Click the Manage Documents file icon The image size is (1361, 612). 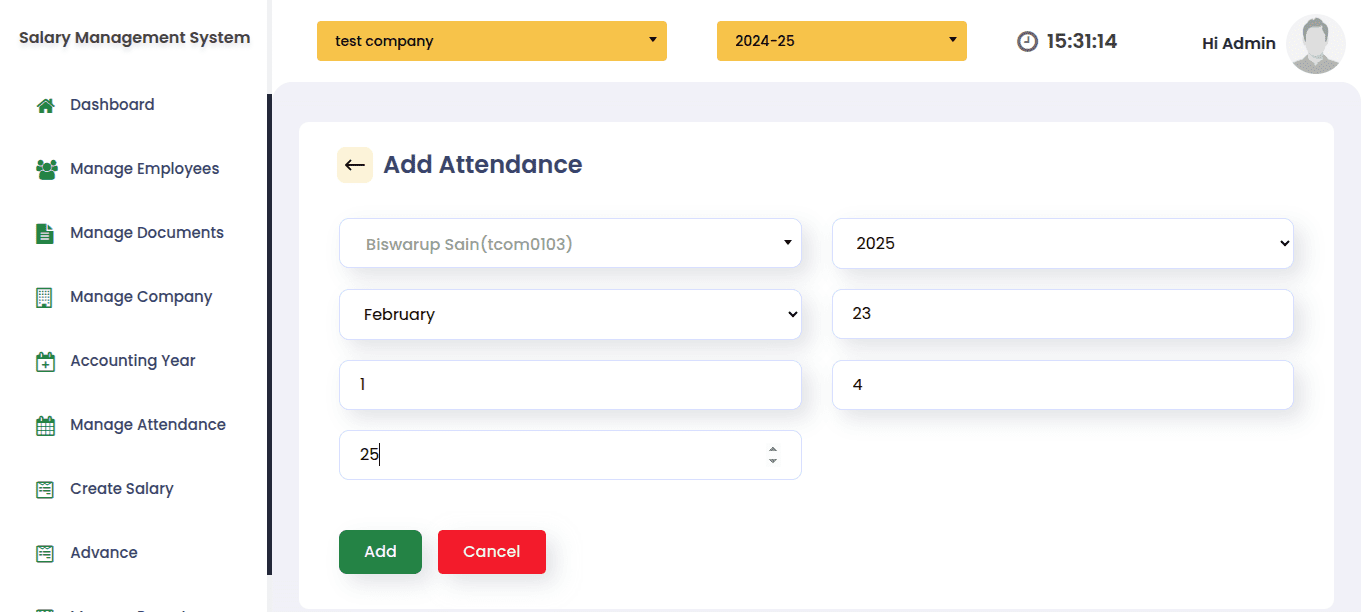[x=45, y=234]
